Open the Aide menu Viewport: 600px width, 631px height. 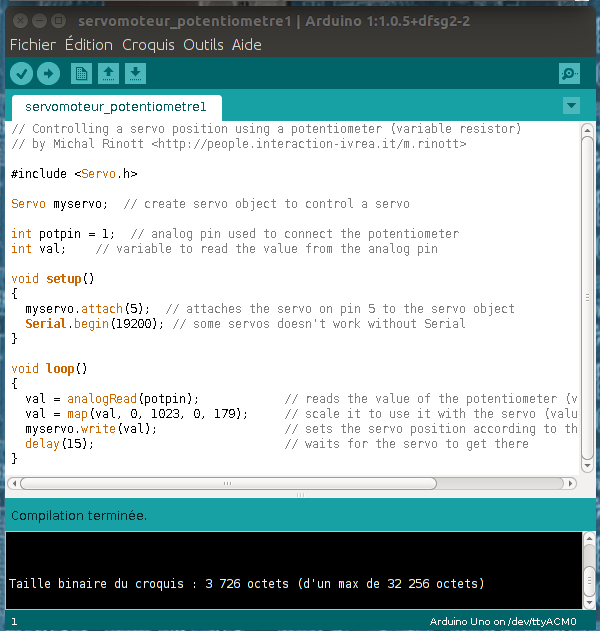247,45
